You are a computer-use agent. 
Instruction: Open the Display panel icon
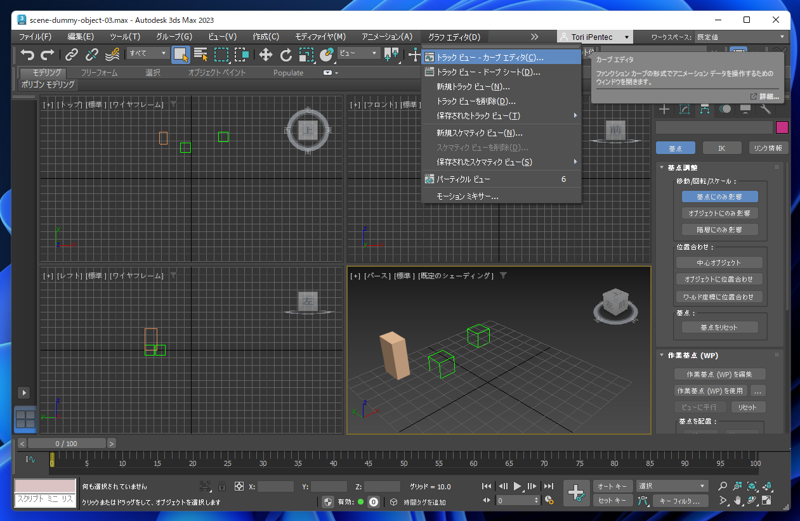745,109
